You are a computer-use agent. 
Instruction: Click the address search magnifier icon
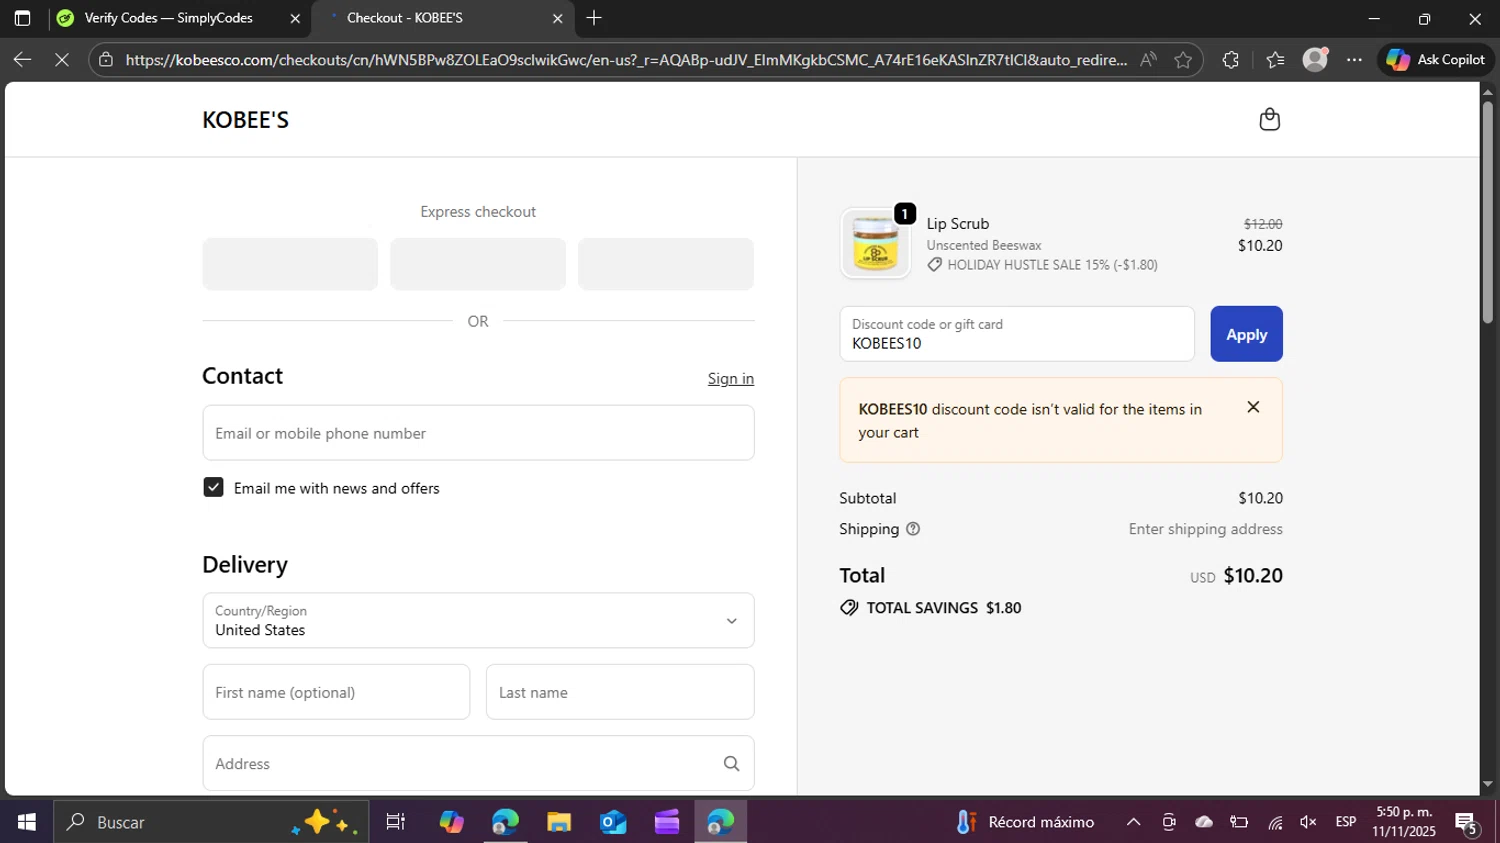[731, 764]
